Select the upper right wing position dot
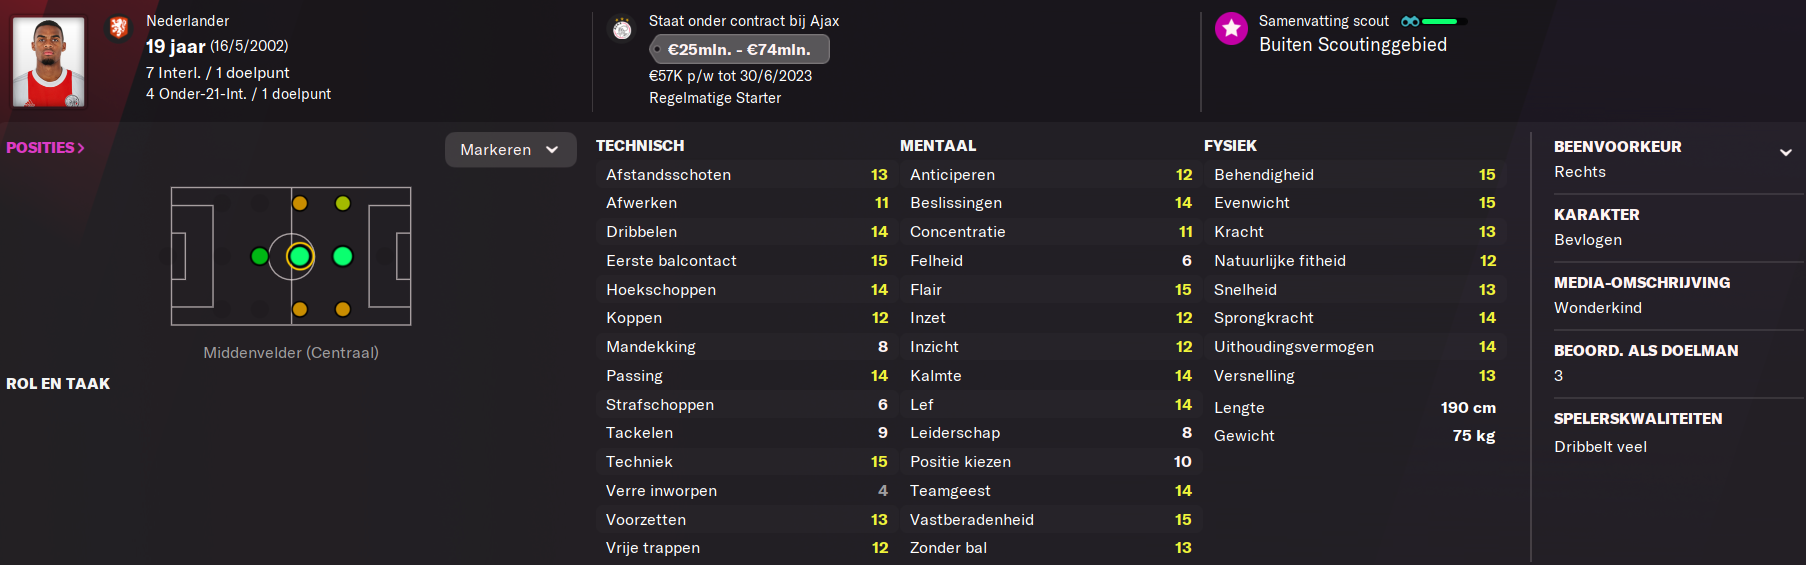 point(343,203)
